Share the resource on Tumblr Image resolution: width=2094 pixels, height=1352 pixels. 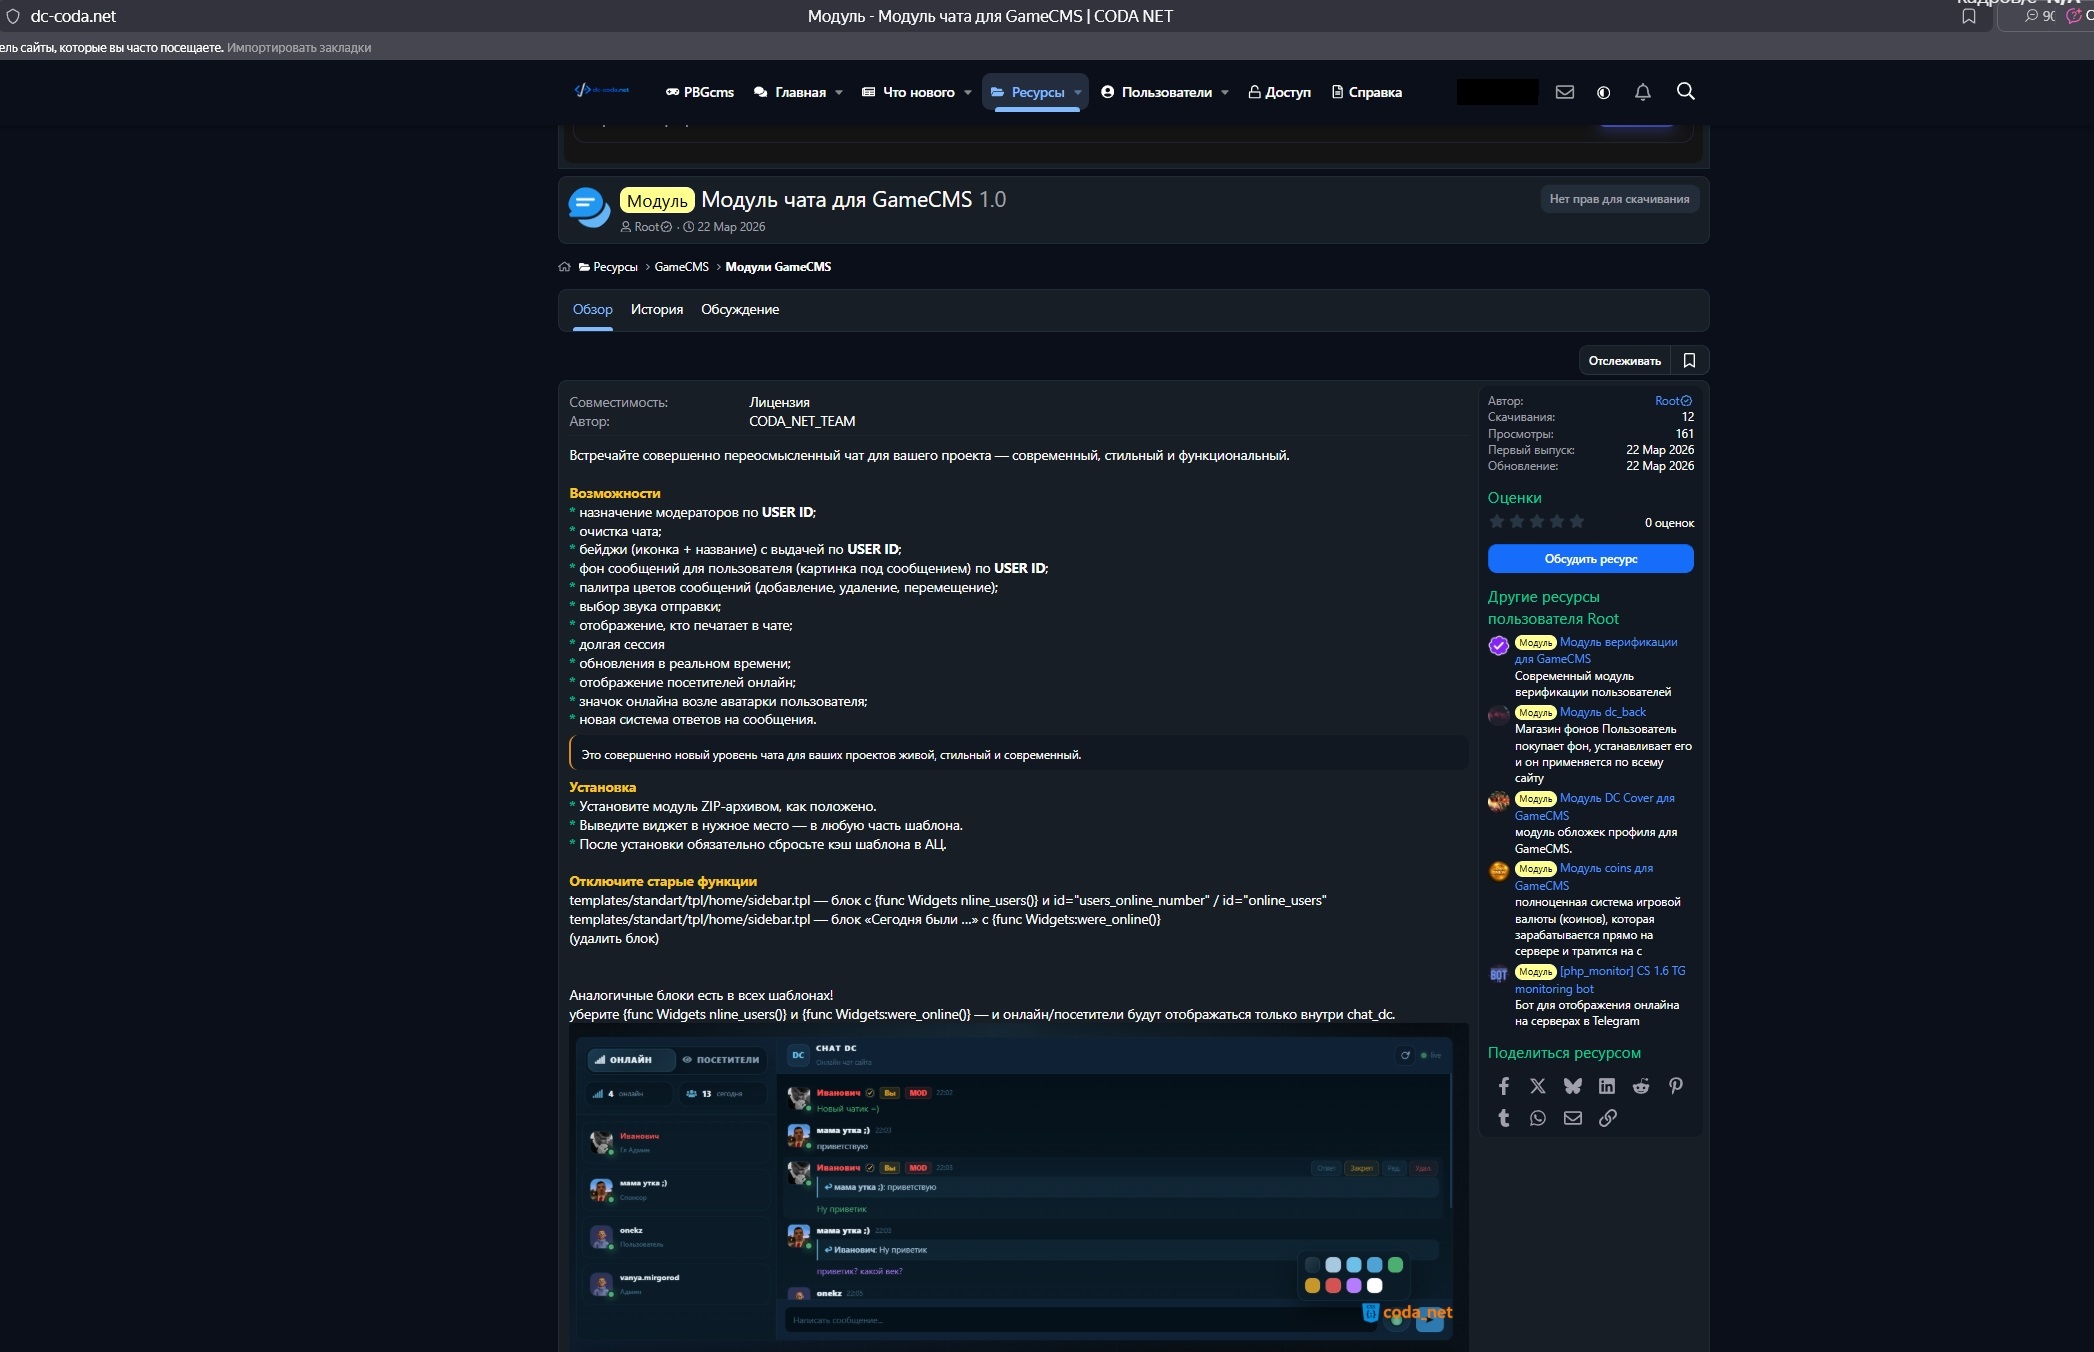point(1503,1118)
